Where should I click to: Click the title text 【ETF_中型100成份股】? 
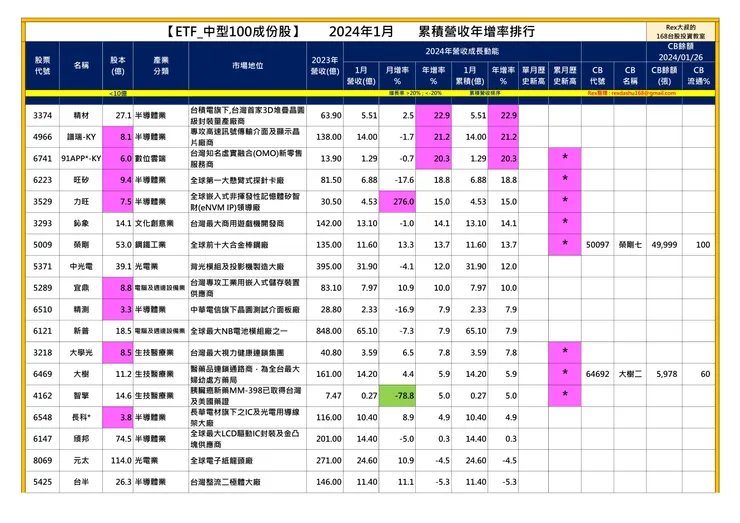point(233,32)
